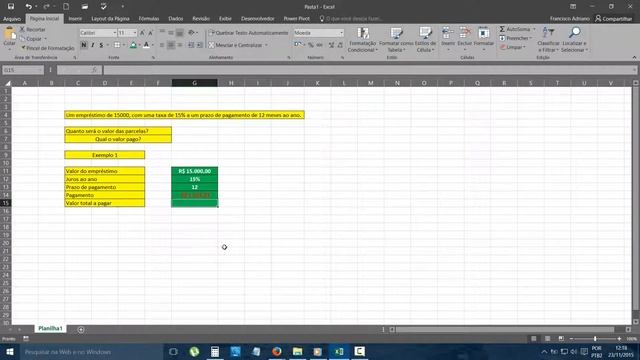
Task: Click the decrease font size icon
Action: [x=150, y=33]
